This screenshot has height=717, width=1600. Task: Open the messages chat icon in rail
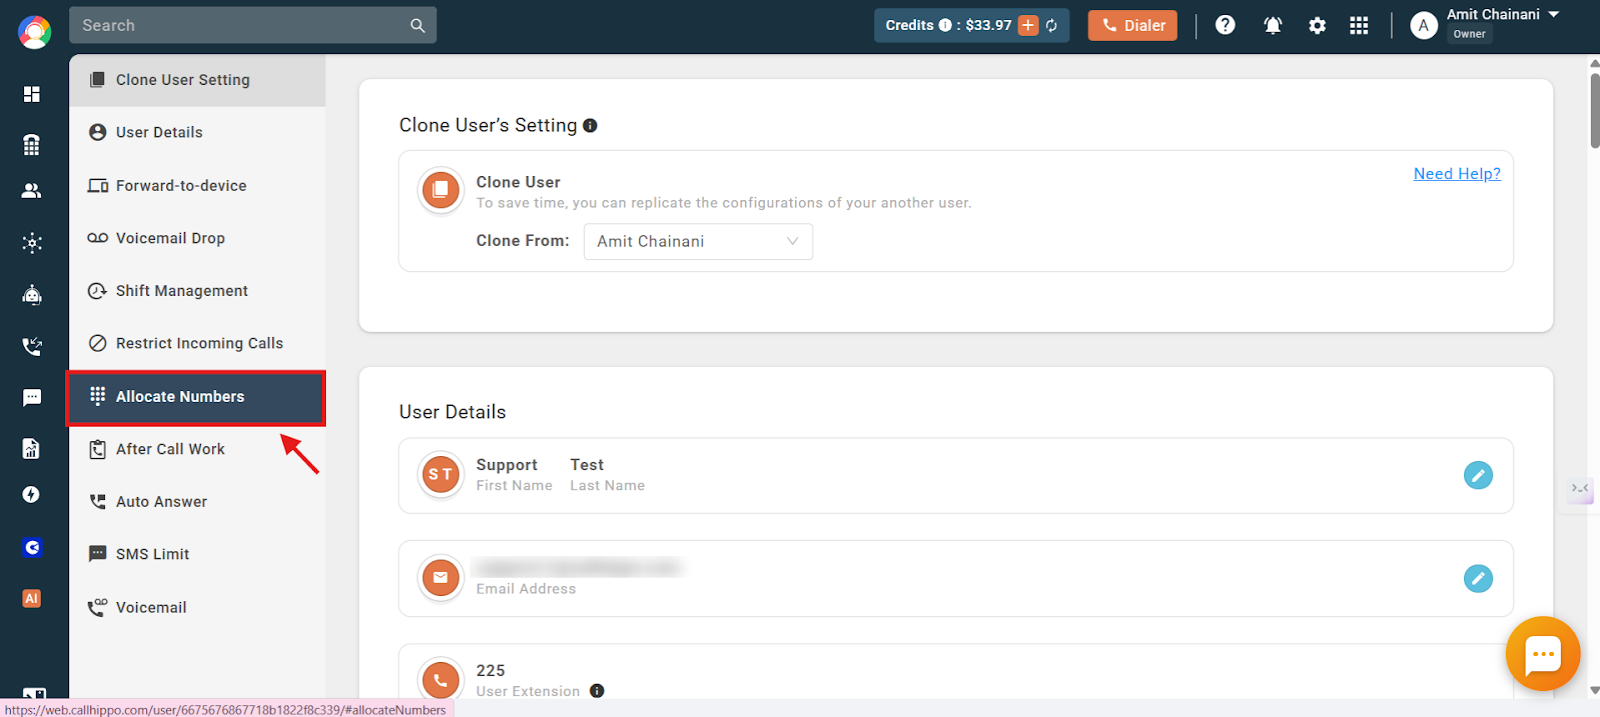[32, 398]
